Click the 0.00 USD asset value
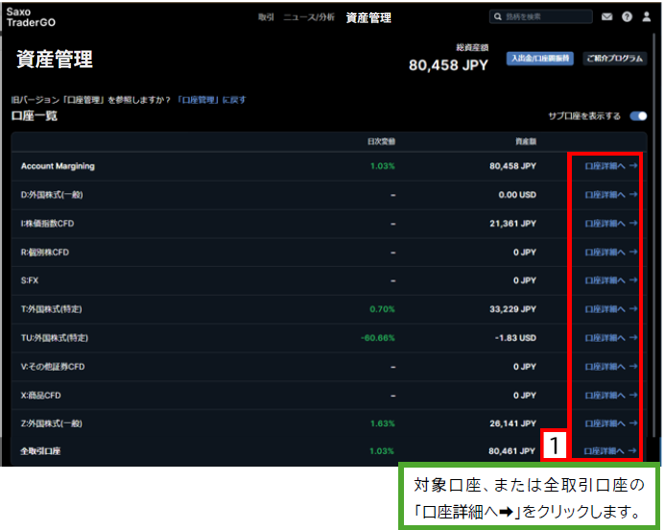 click(x=517, y=195)
